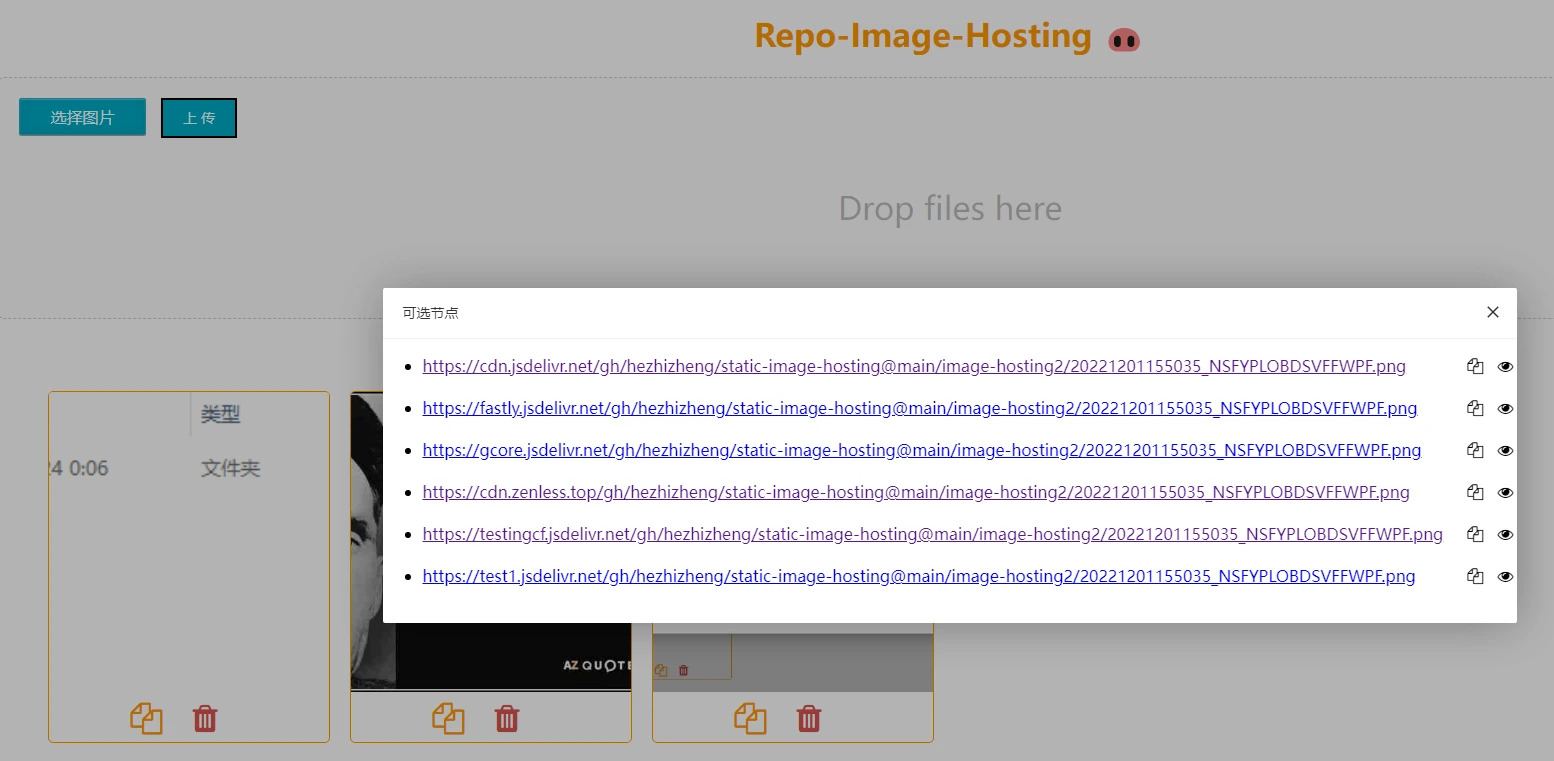Preview the test1.jsdelivr.net image via eye icon
Screen dimensions: 1554x761
[1505, 576]
